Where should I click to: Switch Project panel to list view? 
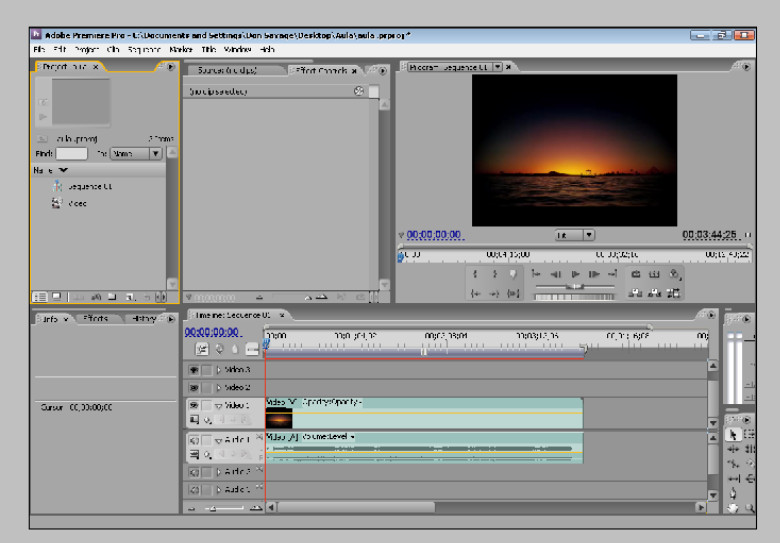click(x=40, y=297)
